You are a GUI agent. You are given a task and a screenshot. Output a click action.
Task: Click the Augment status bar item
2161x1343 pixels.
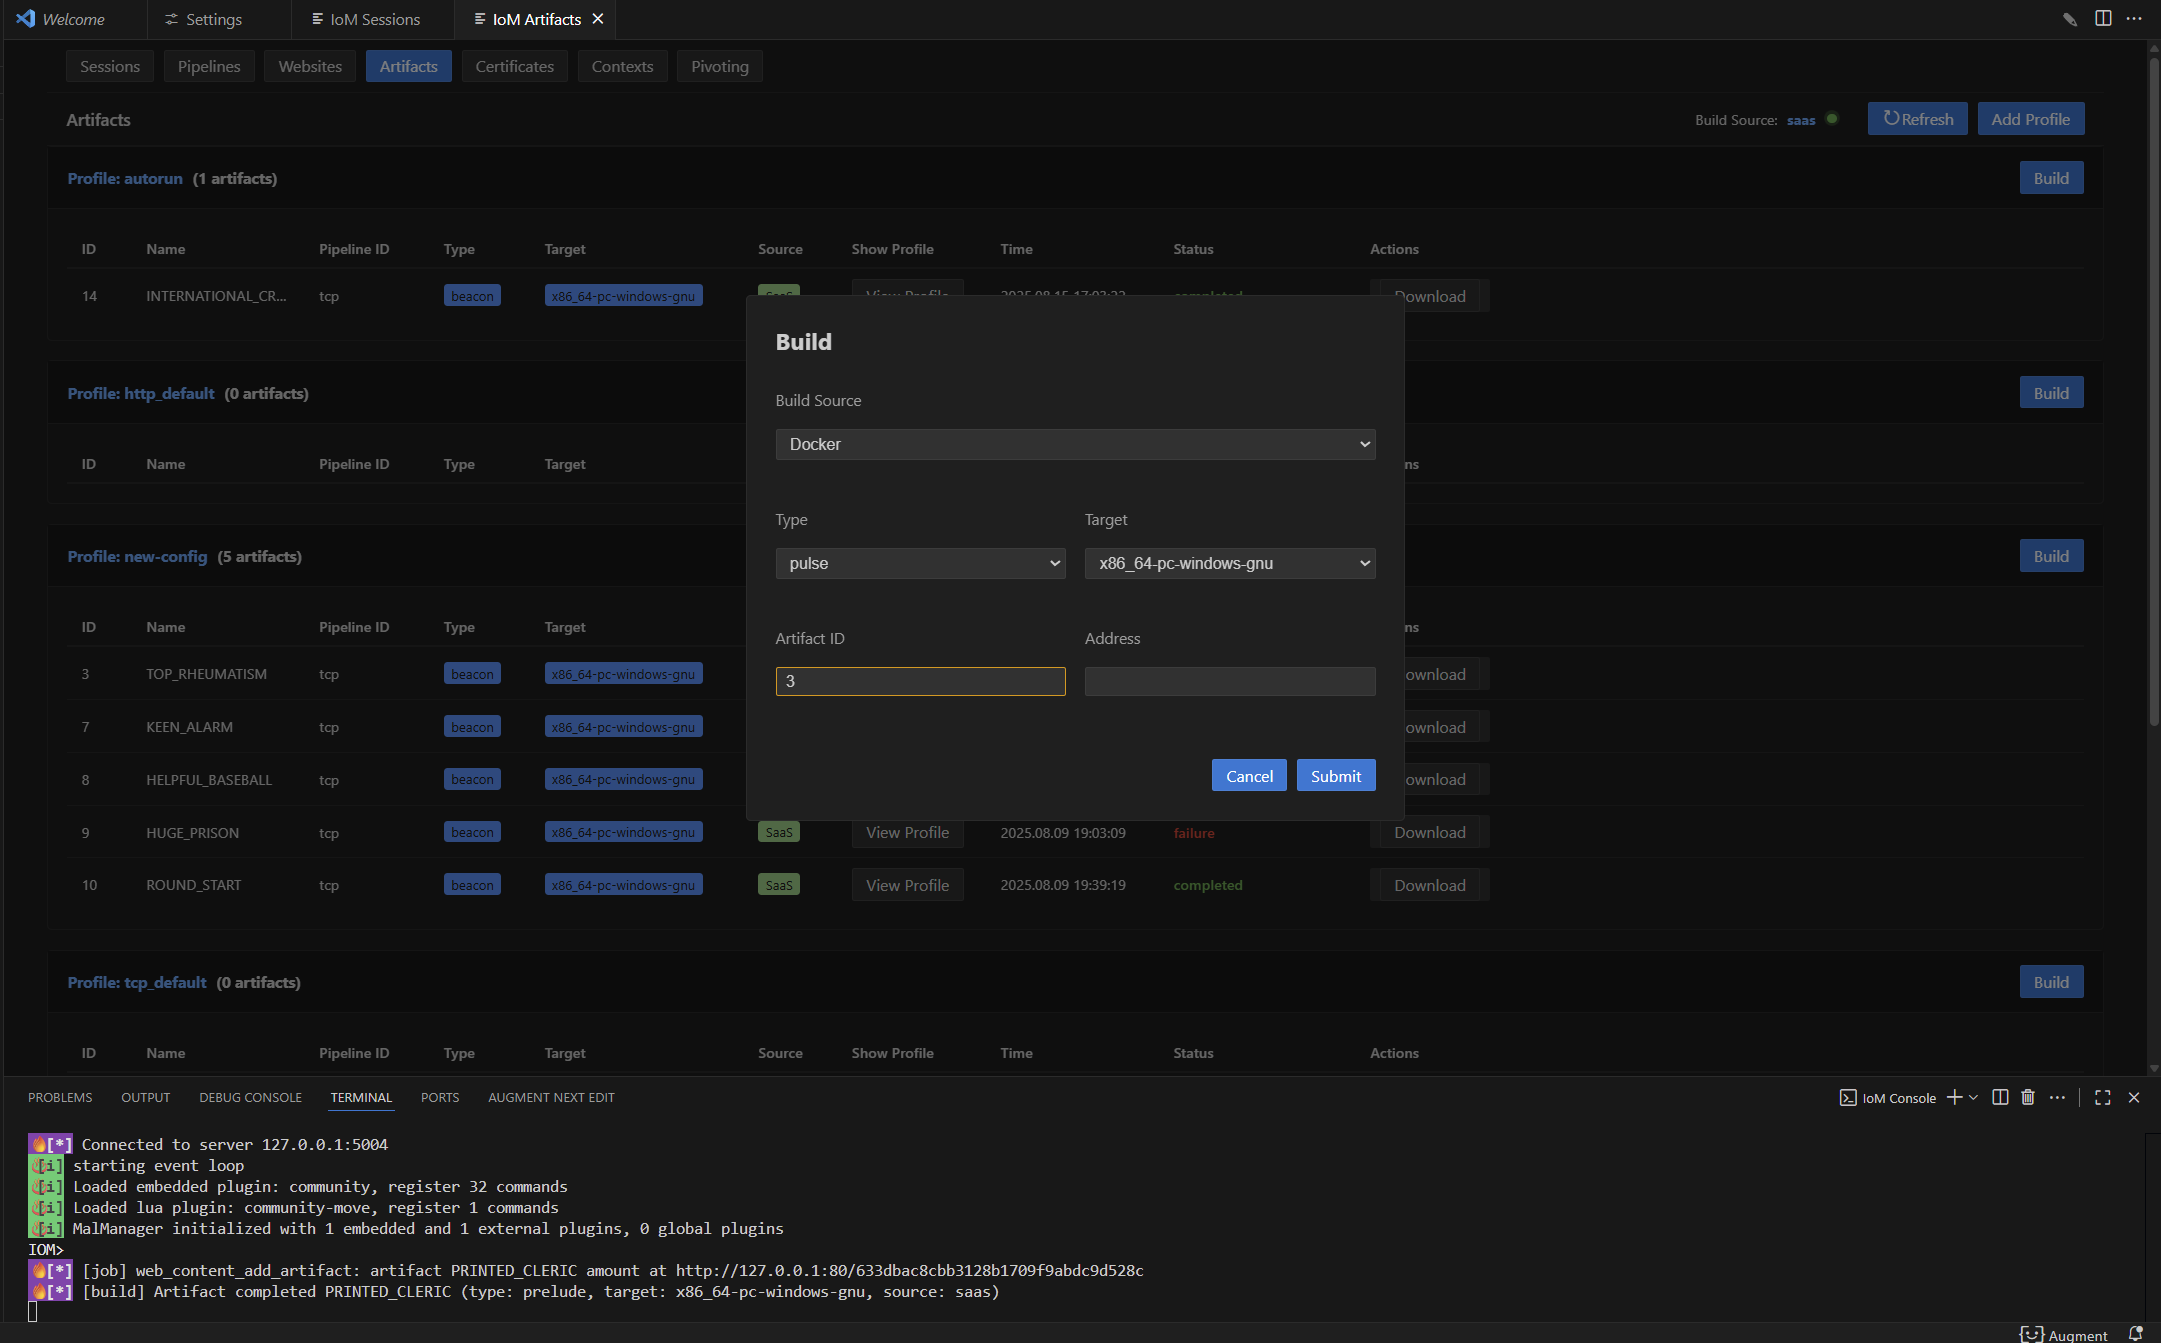click(2064, 1334)
